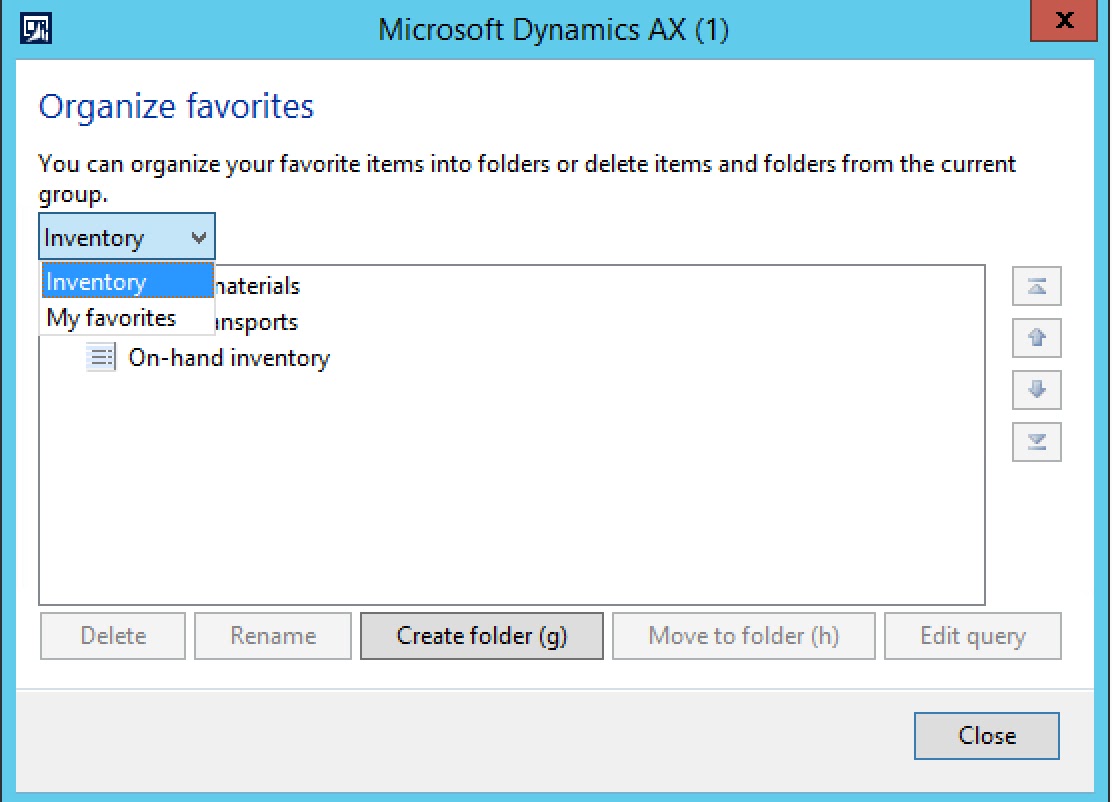Click the red window close X
The width and height of the screenshot is (1112, 802).
pyautogui.click(x=1066, y=22)
